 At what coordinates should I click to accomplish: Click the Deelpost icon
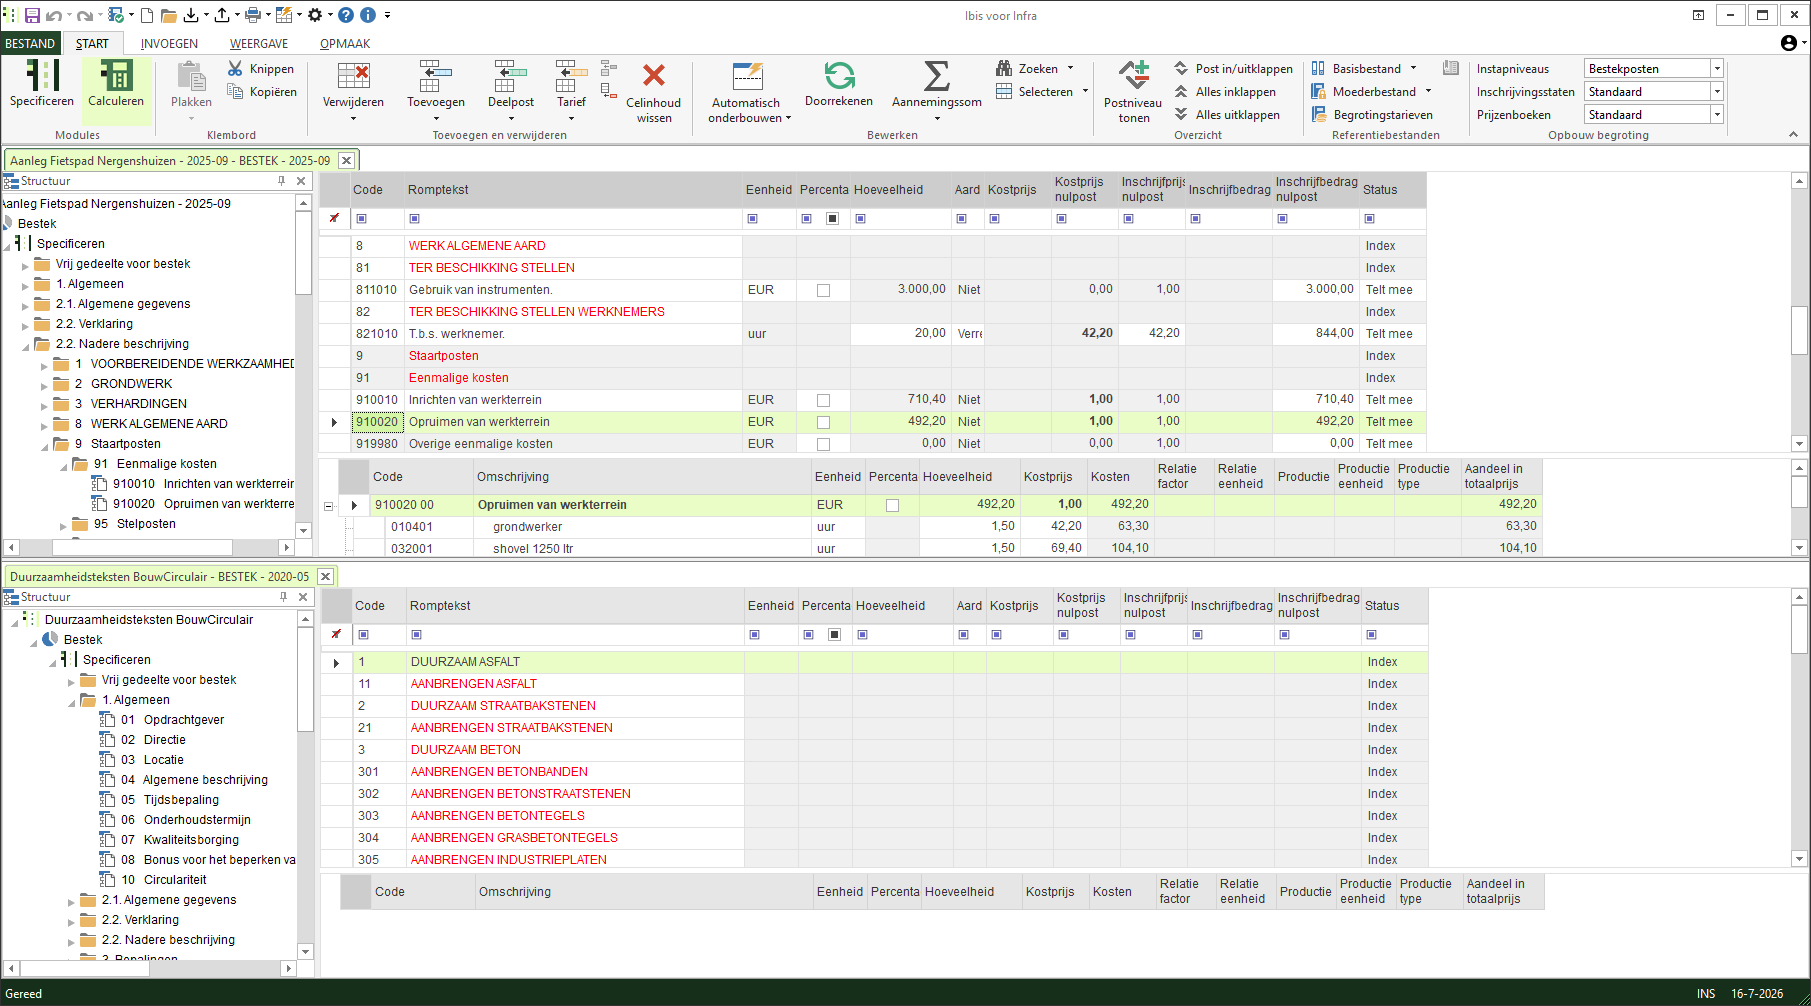click(511, 76)
